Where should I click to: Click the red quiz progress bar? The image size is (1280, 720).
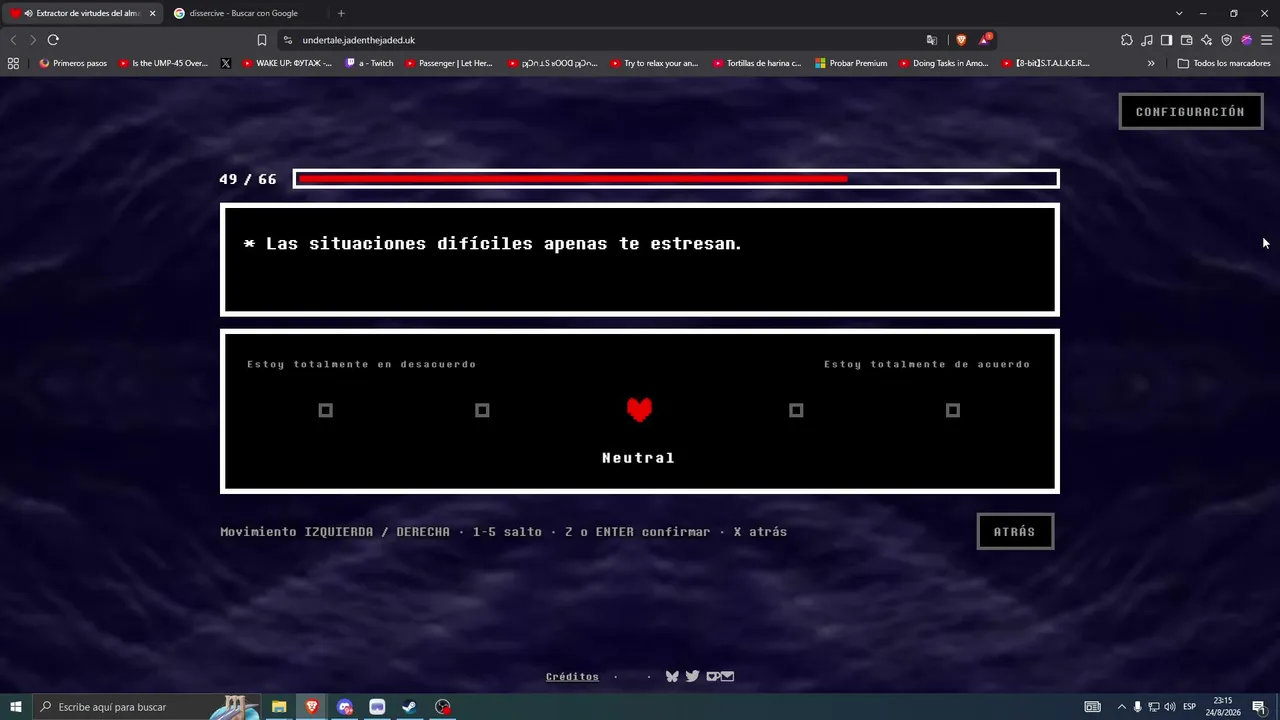click(676, 179)
